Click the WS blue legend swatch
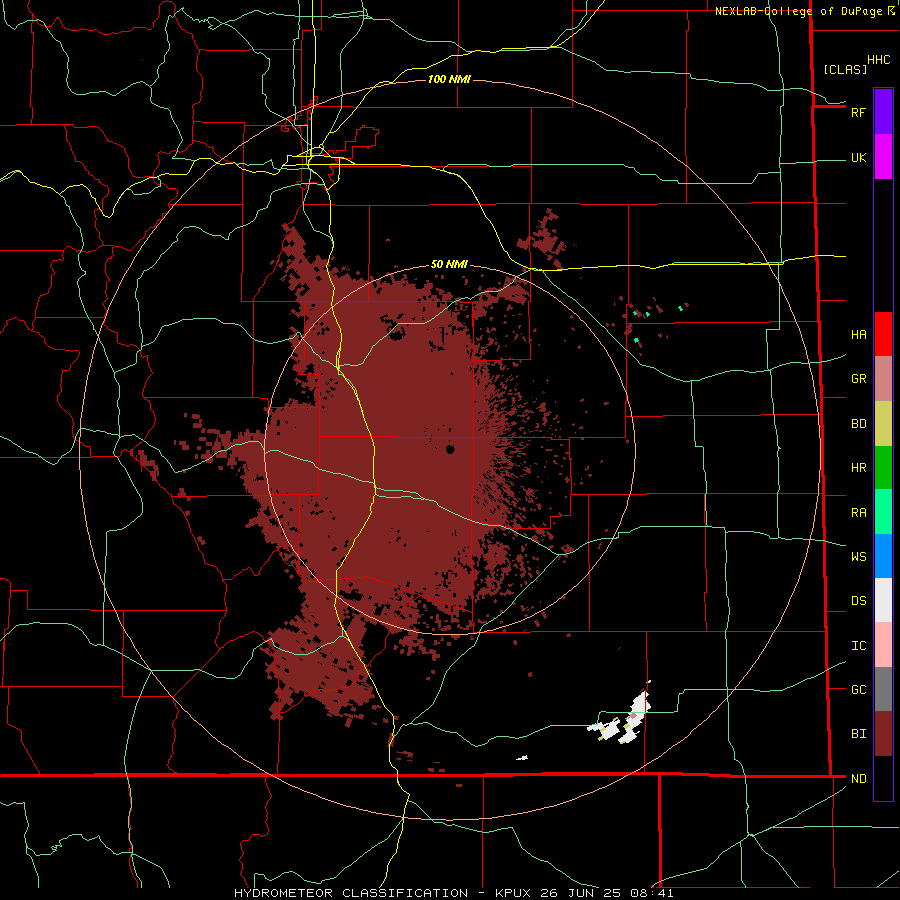This screenshot has height=900, width=900. tap(883, 556)
